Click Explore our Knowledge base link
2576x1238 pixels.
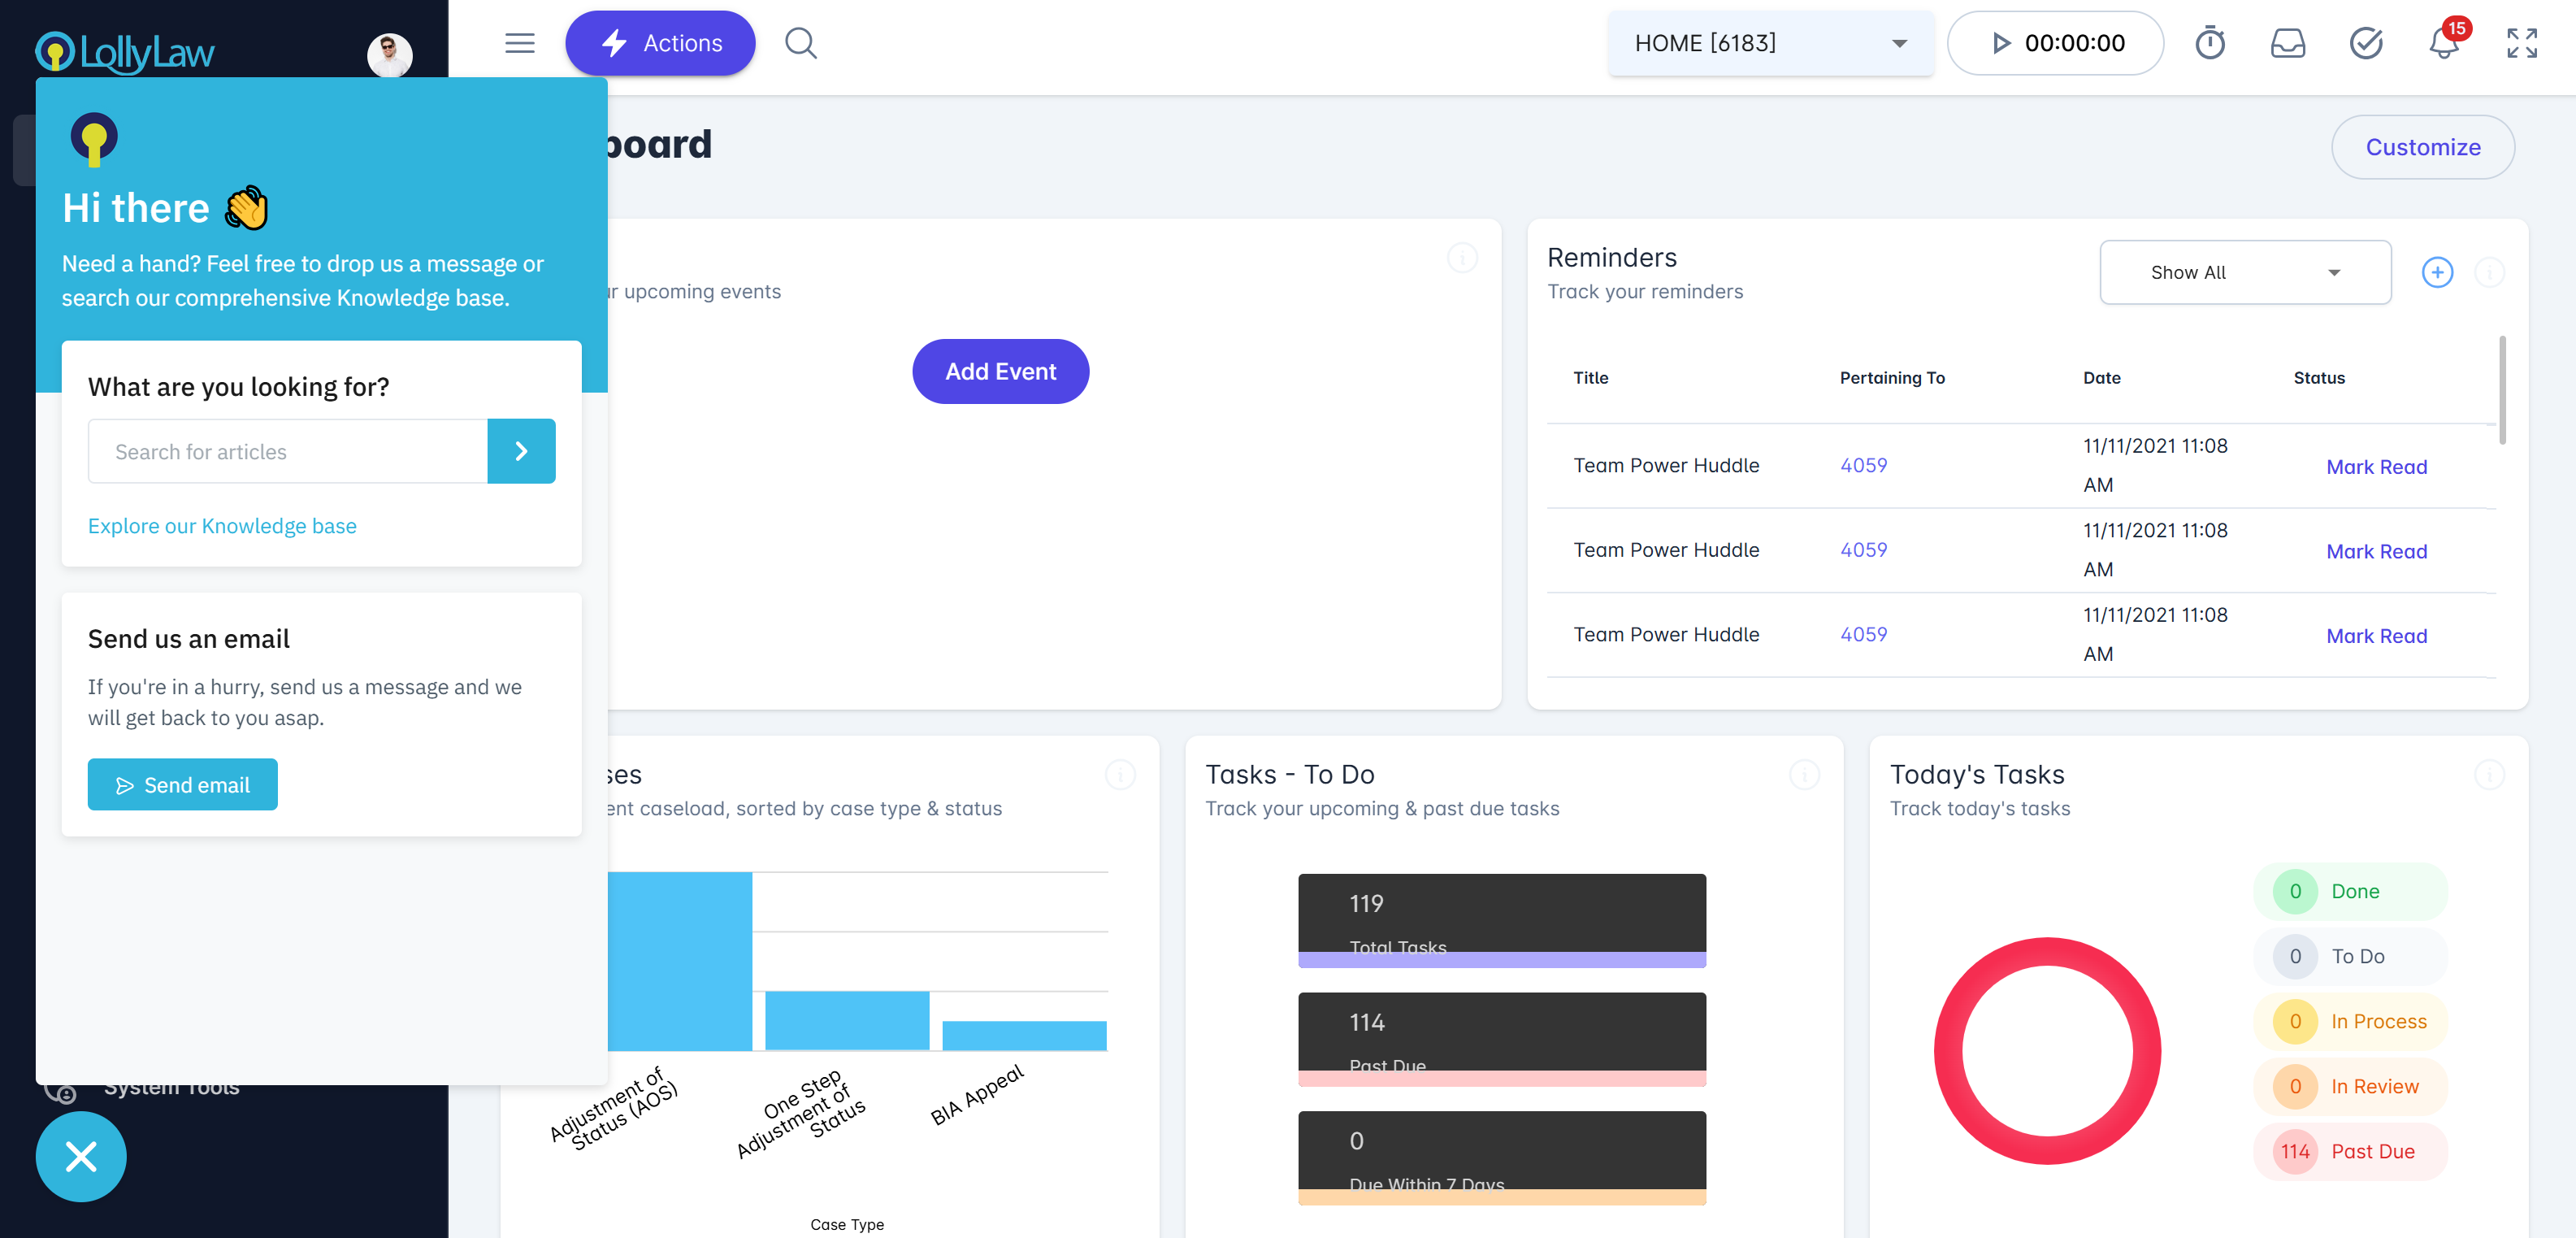pyautogui.click(x=222, y=526)
